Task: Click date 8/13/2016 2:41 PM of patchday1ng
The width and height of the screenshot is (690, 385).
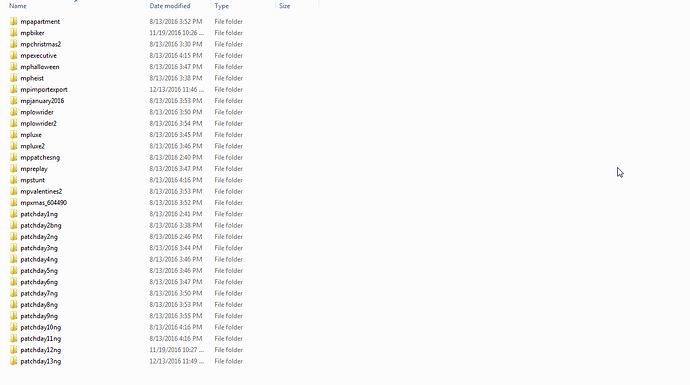Action: tap(176, 214)
